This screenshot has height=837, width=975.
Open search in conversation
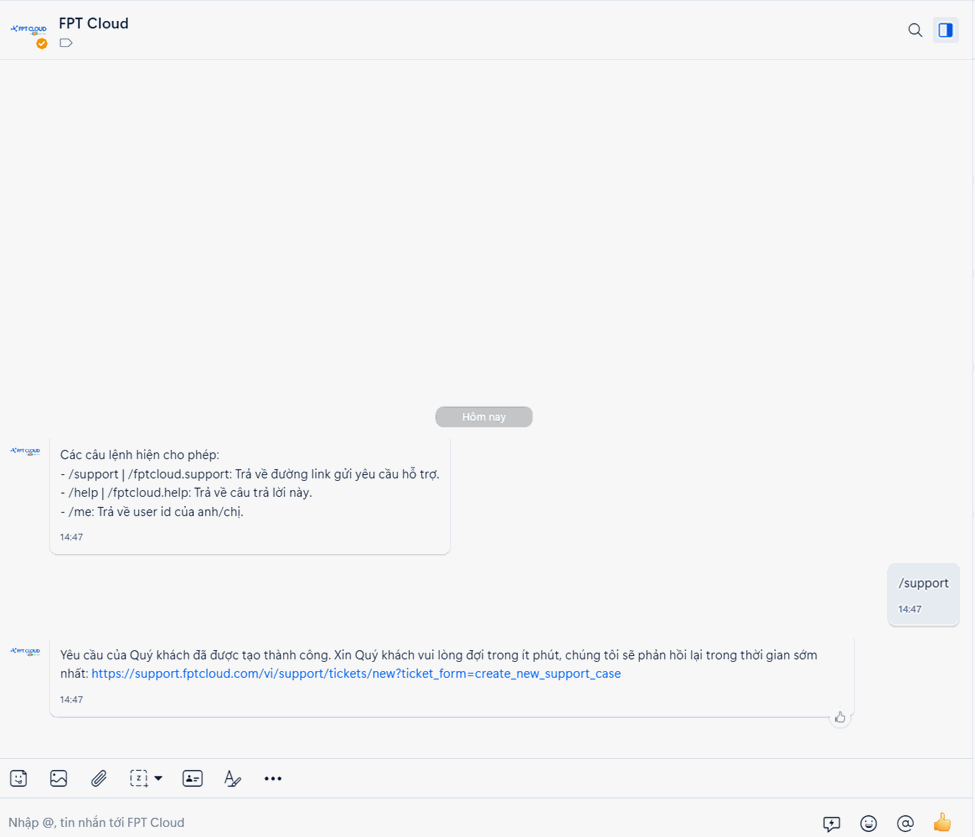[x=915, y=30]
